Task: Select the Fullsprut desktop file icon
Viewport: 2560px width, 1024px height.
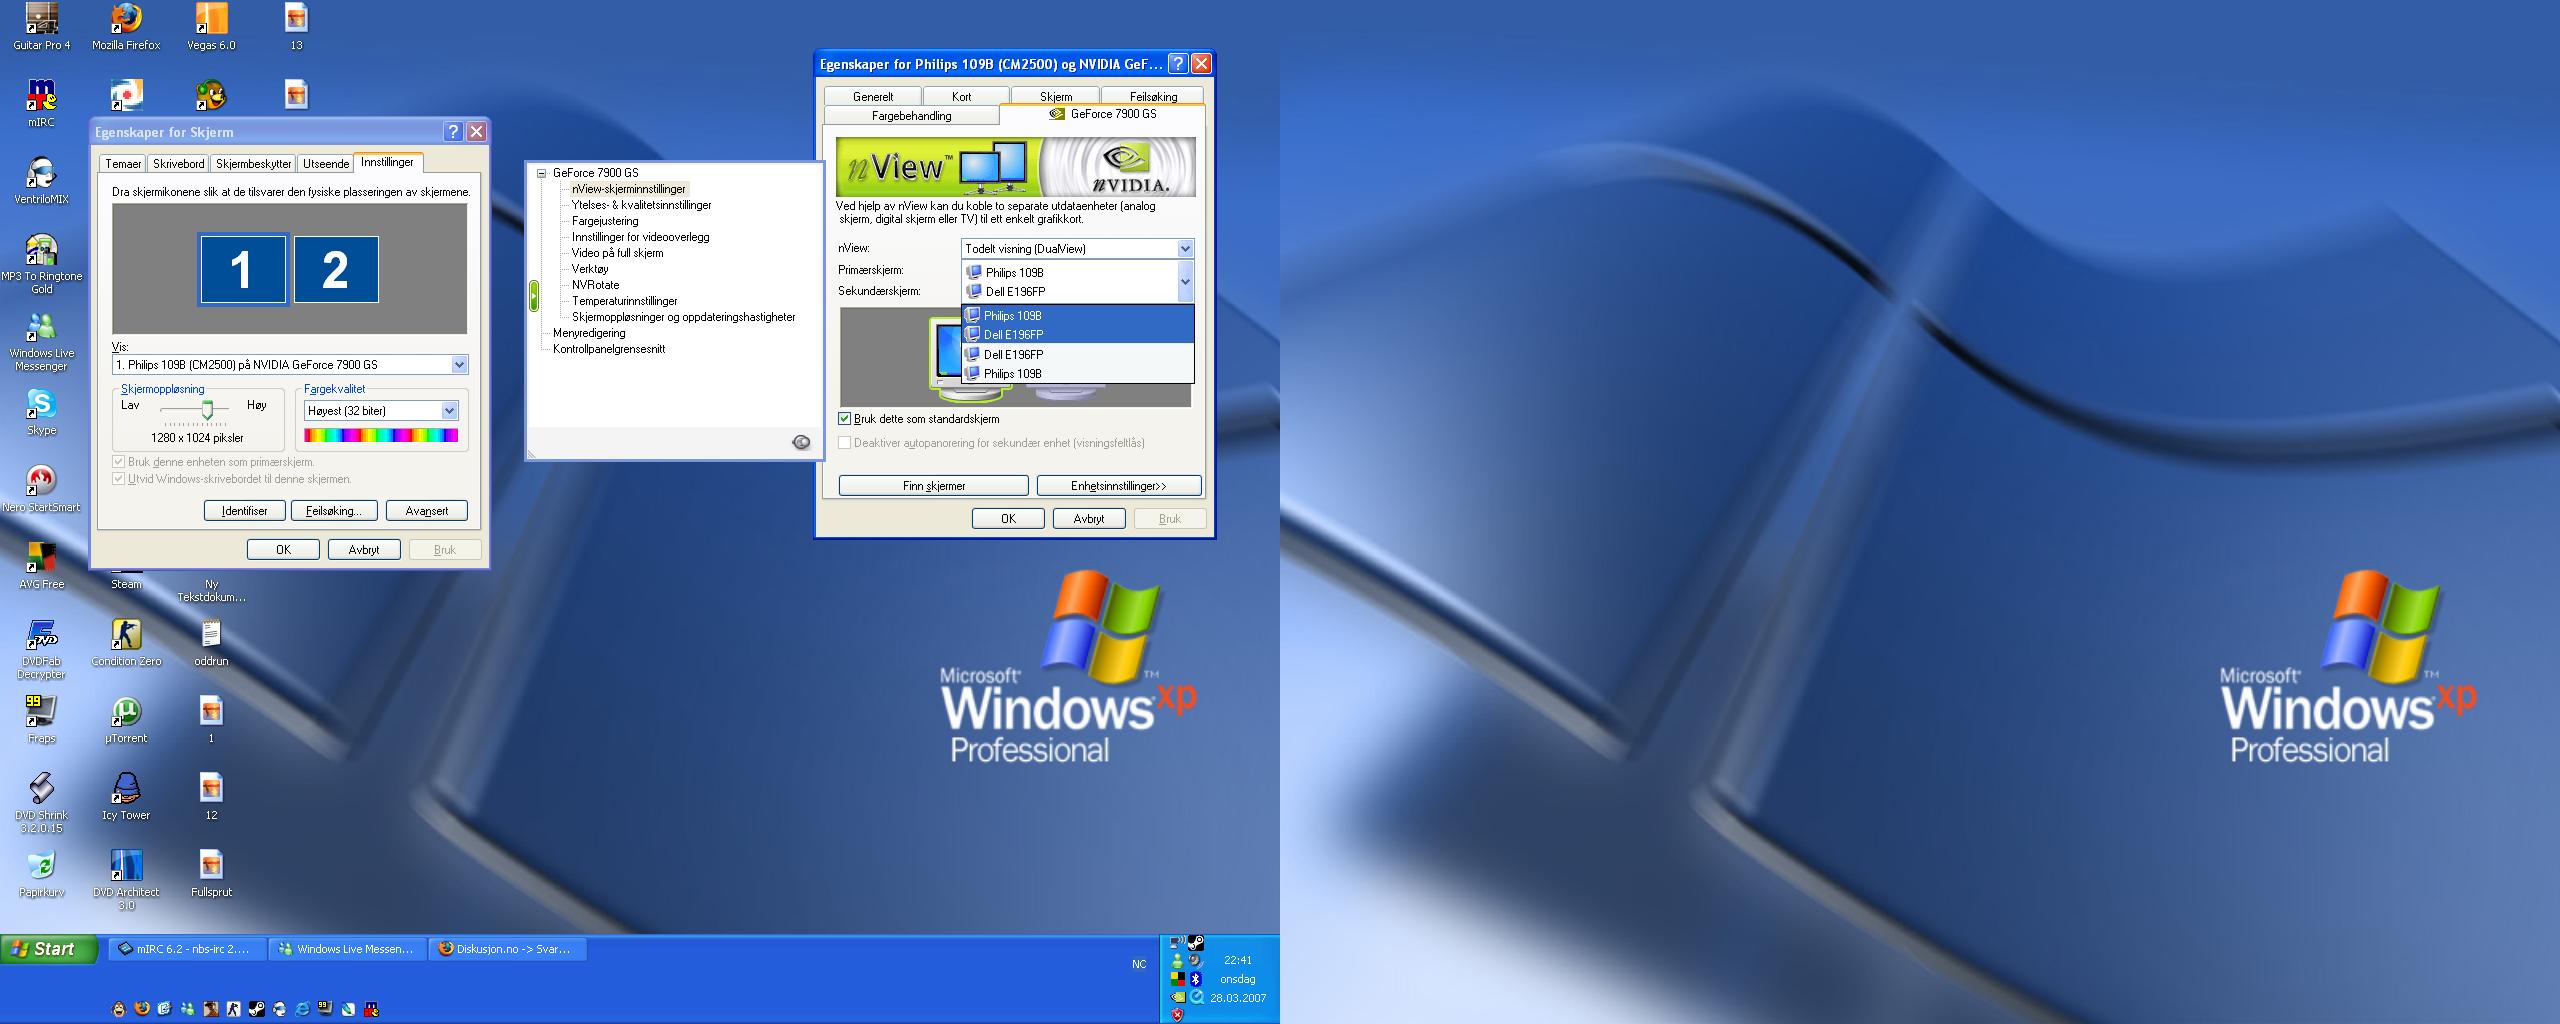Action: coord(211,873)
